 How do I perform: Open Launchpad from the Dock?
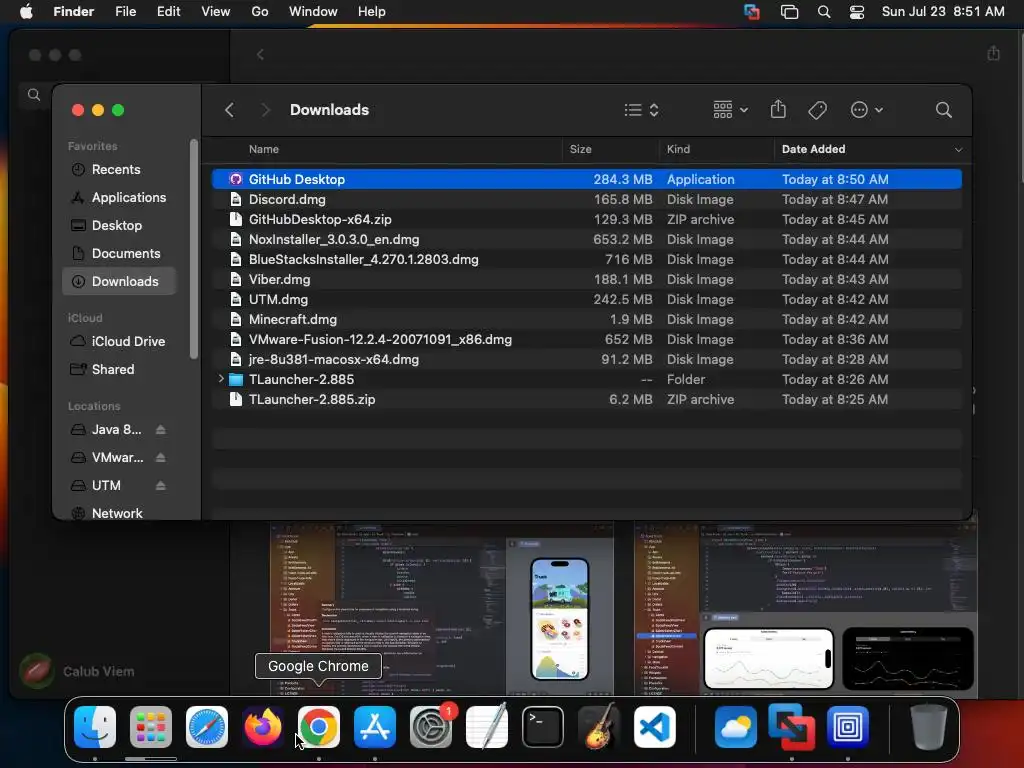click(151, 726)
